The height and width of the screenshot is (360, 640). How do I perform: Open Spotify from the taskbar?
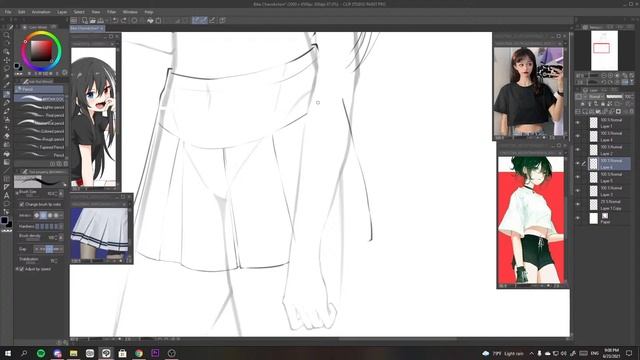click(x=41, y=353)
